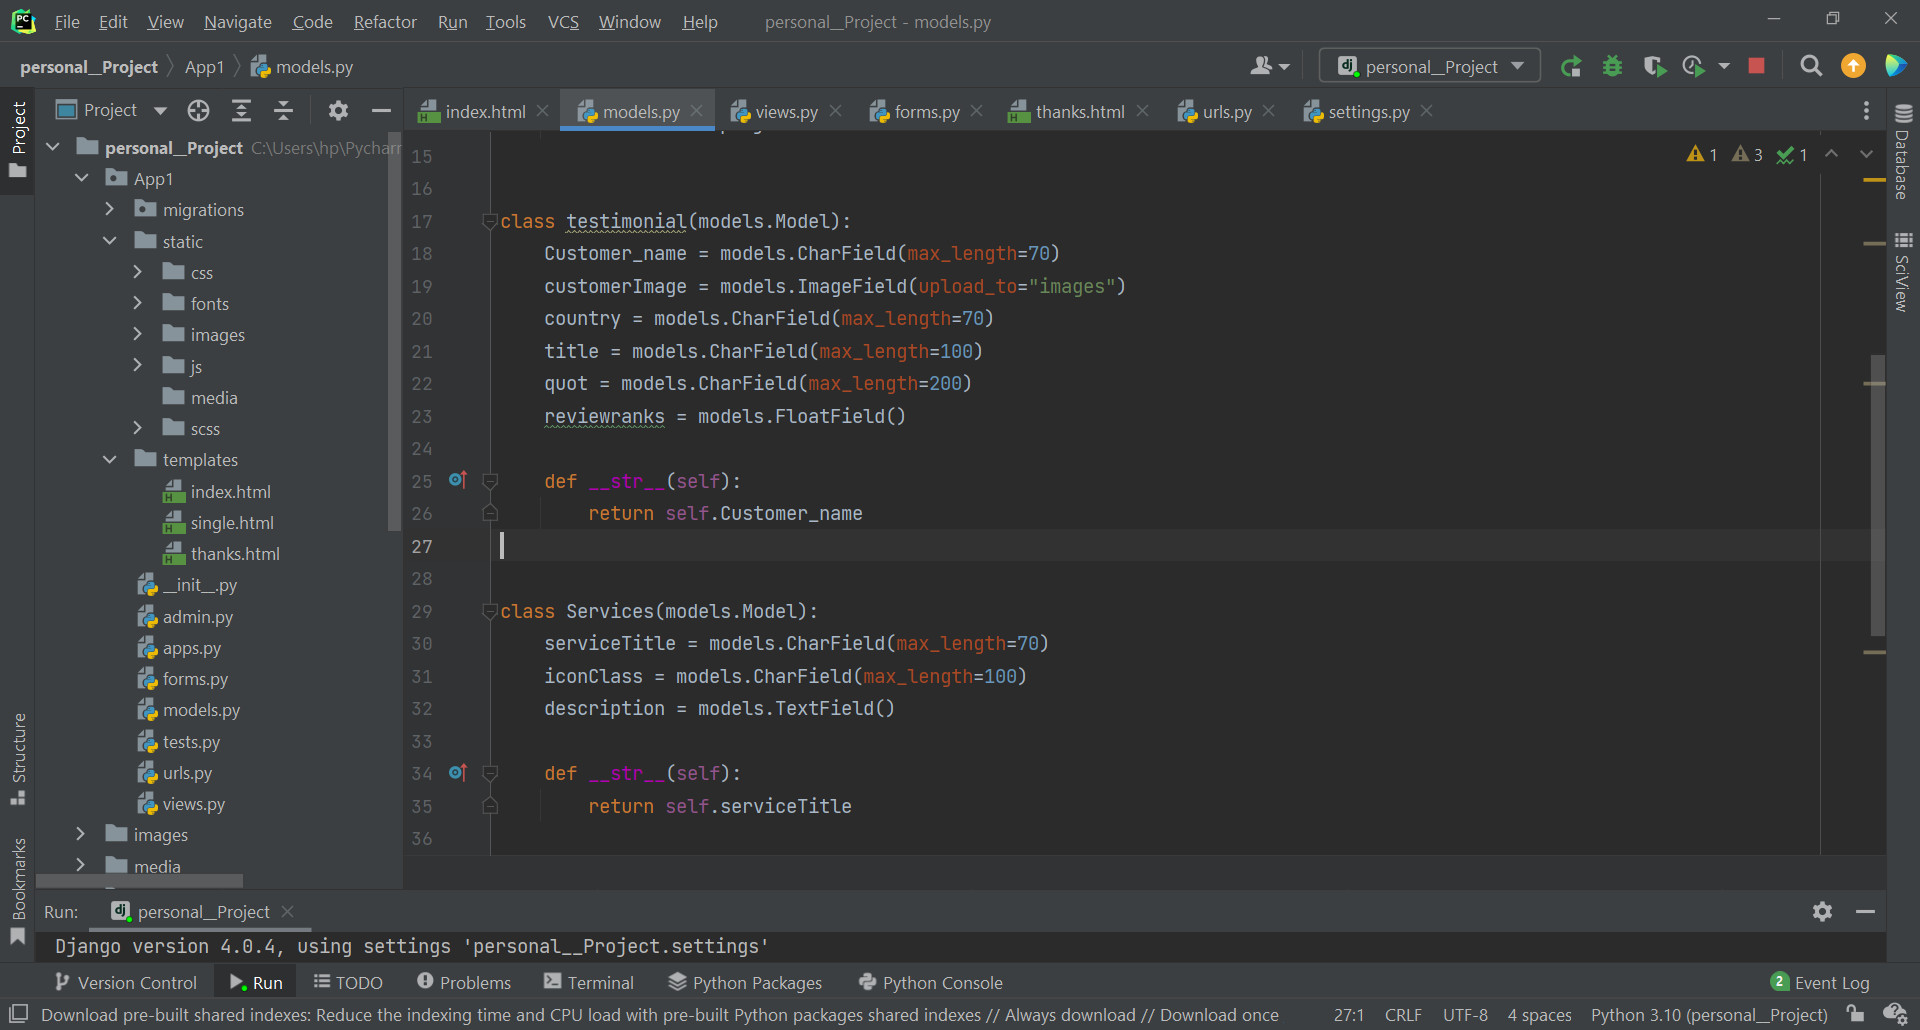The image size is (1920, 1030).
Task: Click override gutter marker on line 25
Action: (457, 480)
